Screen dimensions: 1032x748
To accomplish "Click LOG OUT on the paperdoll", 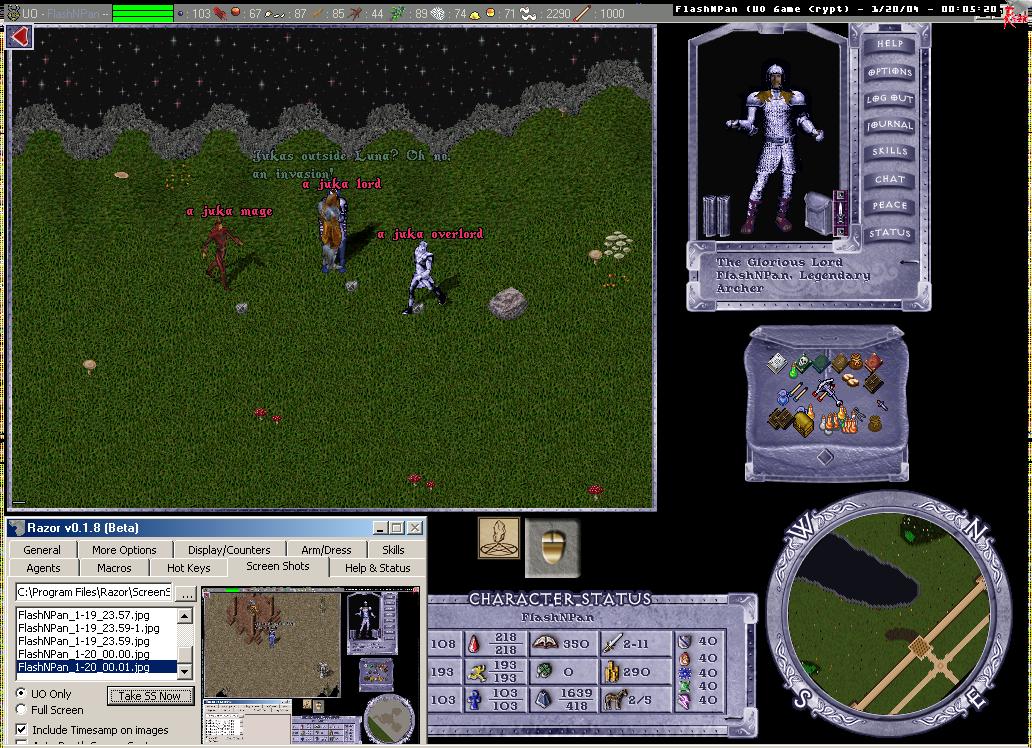I will pyautogui.click(x=889, y=99).
